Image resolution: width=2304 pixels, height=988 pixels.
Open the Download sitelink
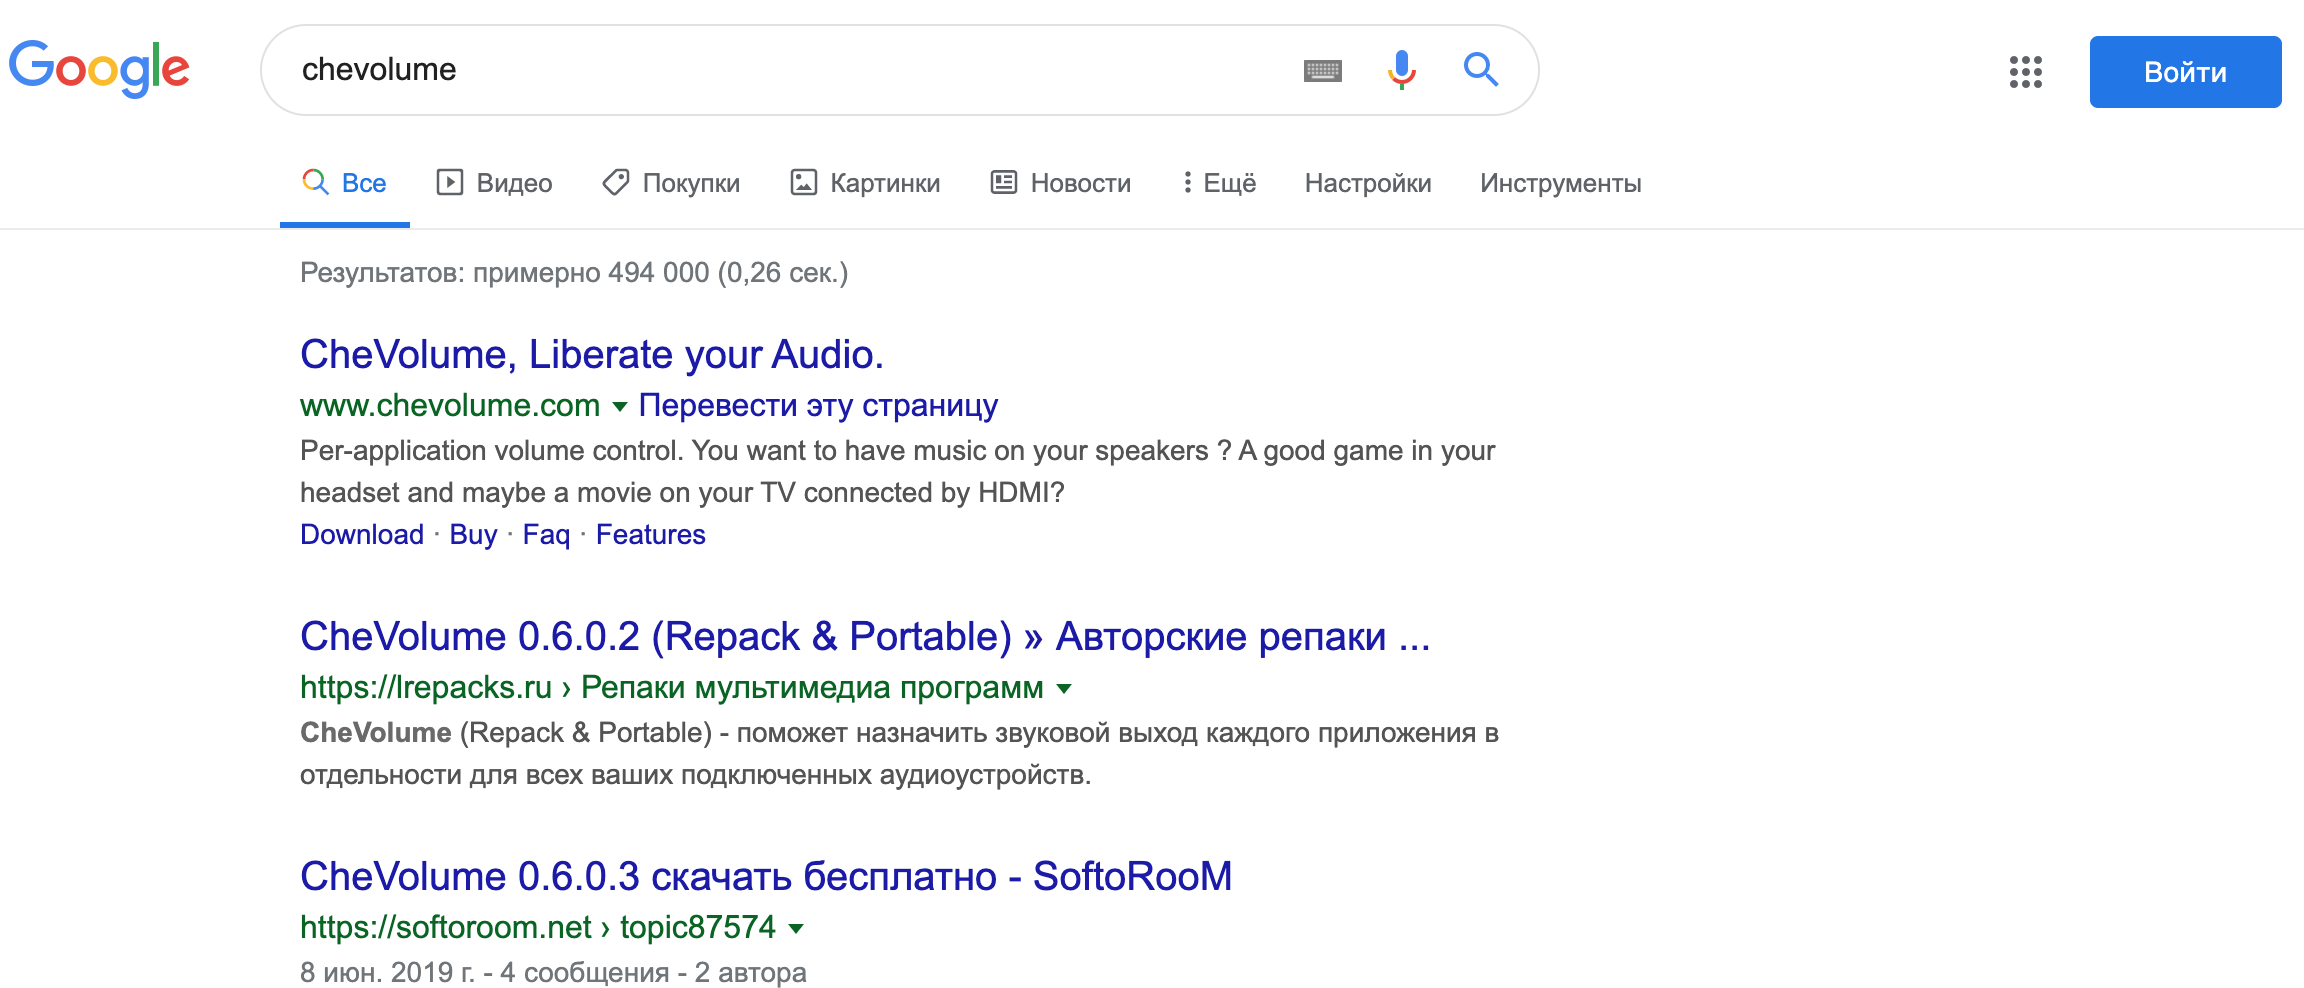(362, 534)
